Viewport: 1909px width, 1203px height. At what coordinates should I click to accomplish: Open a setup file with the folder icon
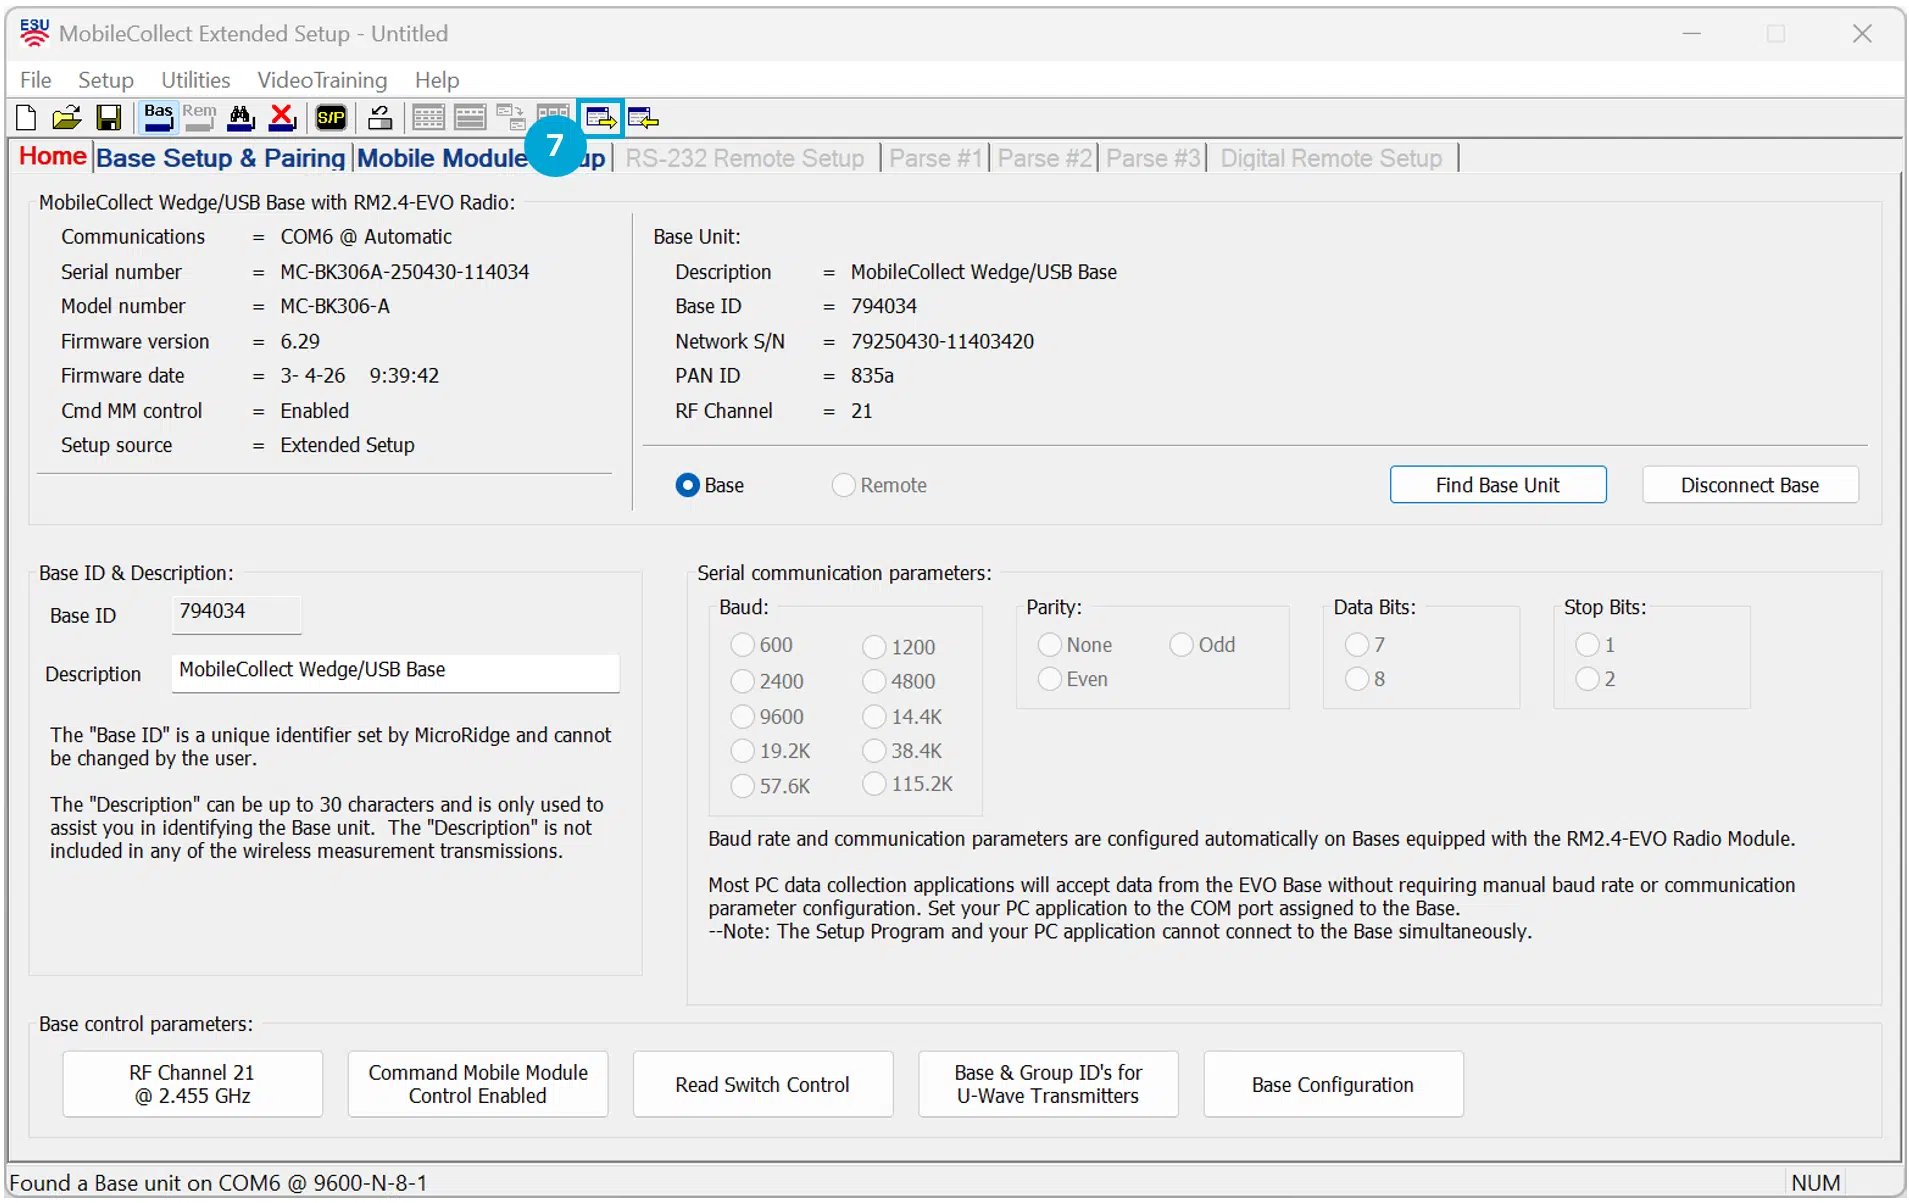pyautogui.click(x=67, y=118)
